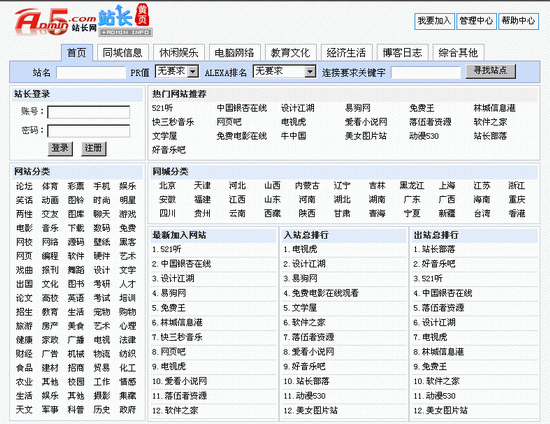Open 网页吧 in 热门网站推荐
The width and height of the screenshot is (550, 424).
[229, 122]
